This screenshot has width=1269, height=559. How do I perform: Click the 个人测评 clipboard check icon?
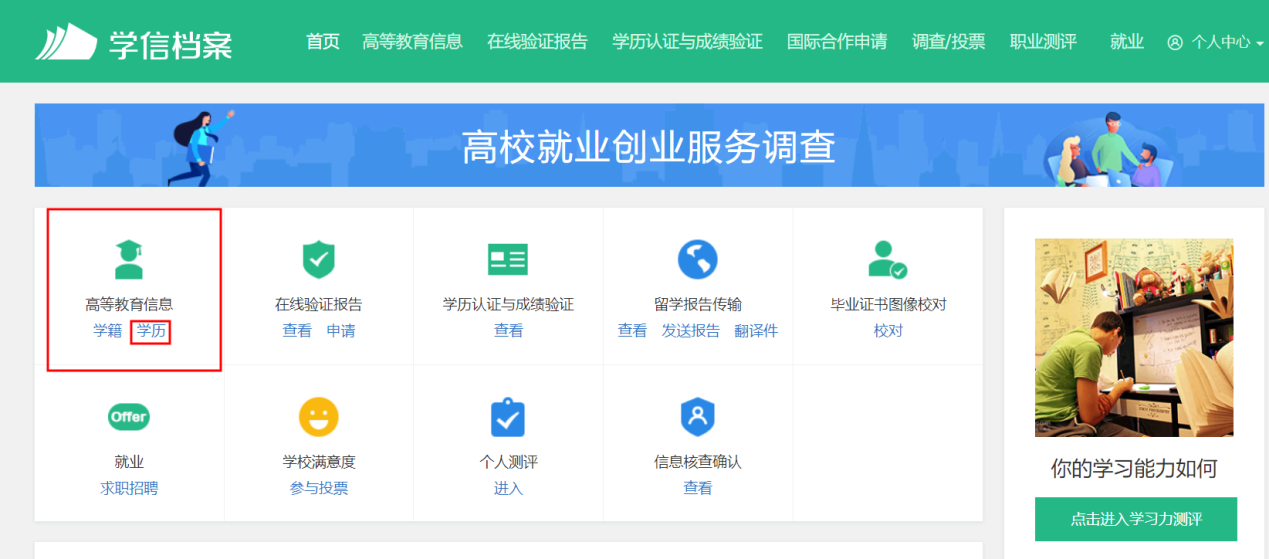click(x=508, y=417)
